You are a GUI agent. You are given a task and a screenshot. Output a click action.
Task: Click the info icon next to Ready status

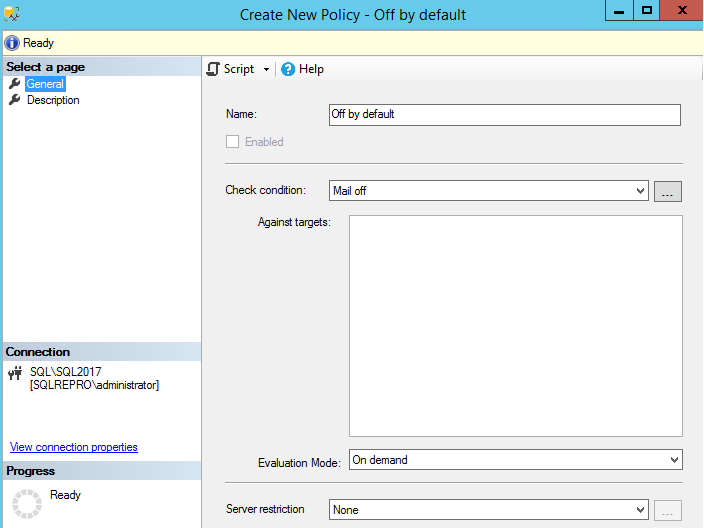(x=12, y=43)
